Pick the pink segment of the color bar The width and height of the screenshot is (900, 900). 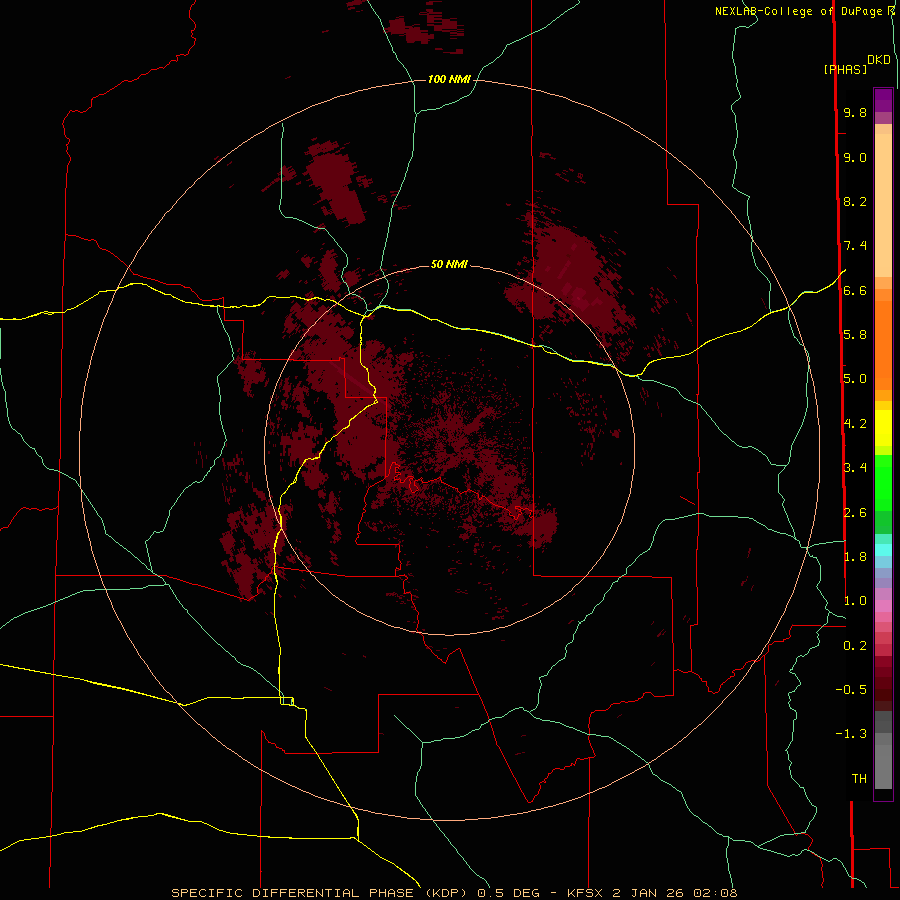(x=883, y=606)
